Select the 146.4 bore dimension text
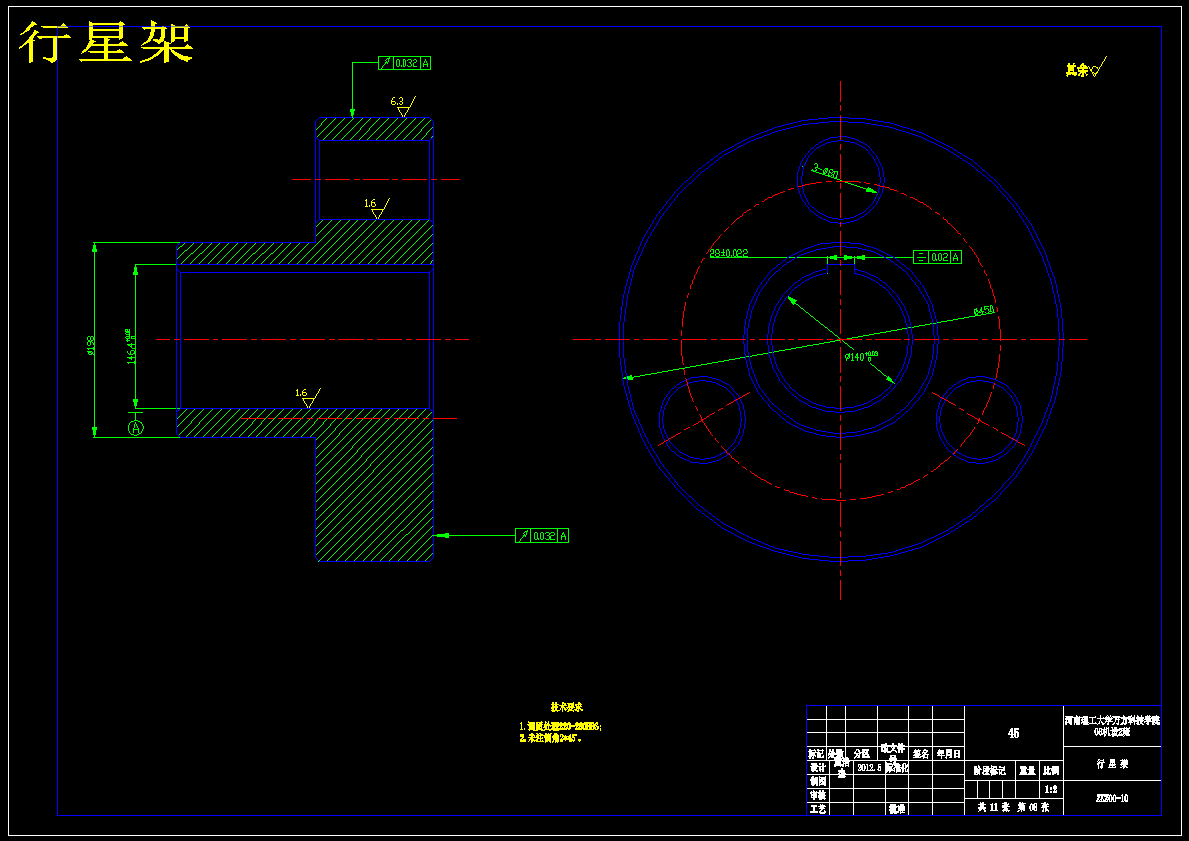 pos(130,347)
